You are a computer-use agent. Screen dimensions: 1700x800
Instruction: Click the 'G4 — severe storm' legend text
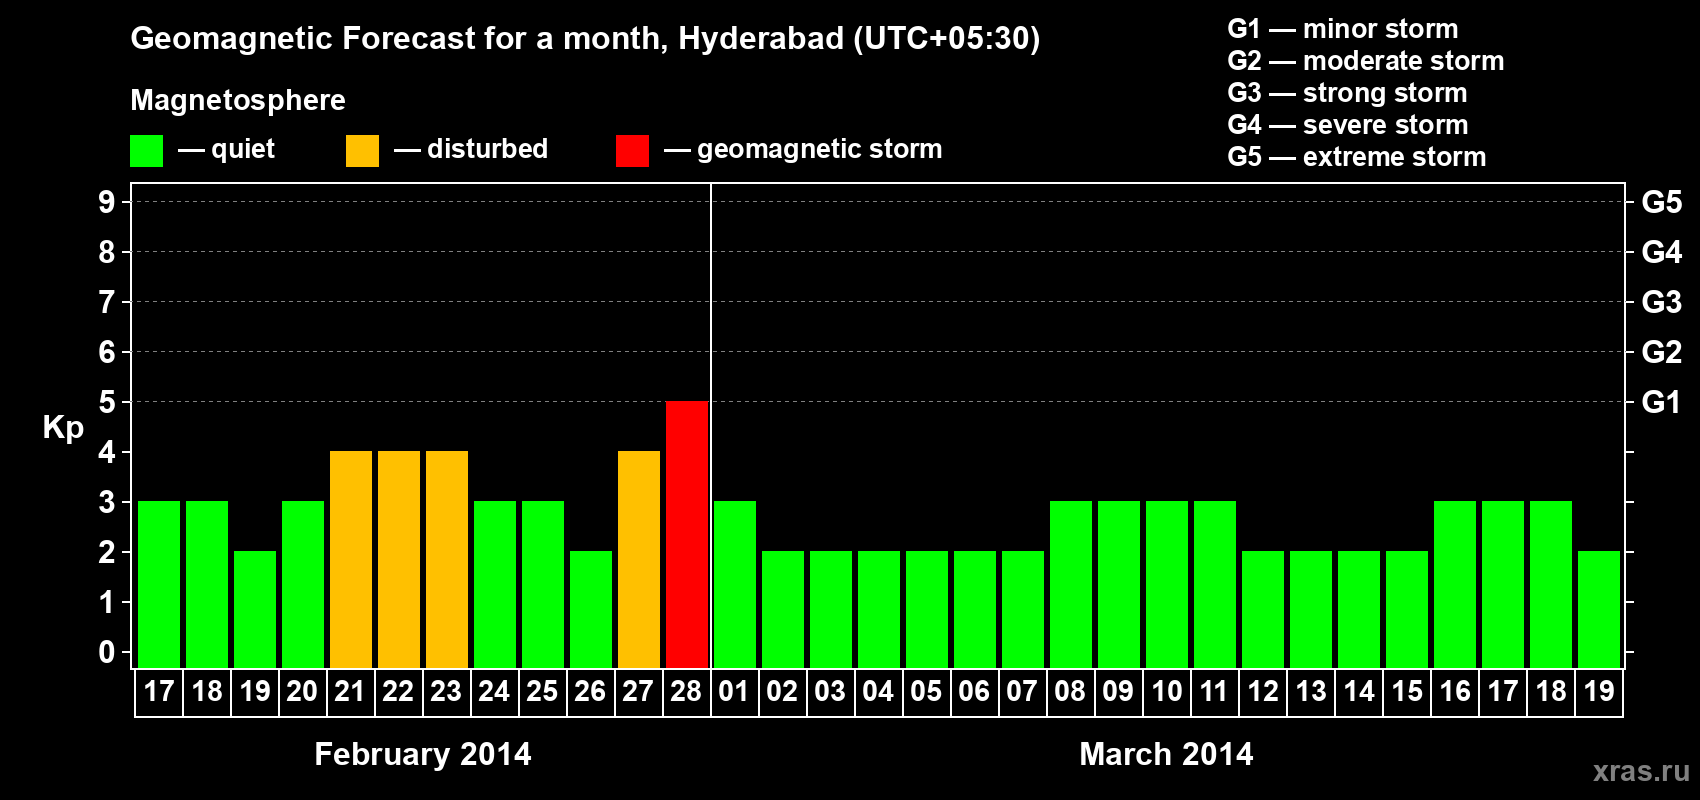pyautogui.click(x=1348, y=125)
